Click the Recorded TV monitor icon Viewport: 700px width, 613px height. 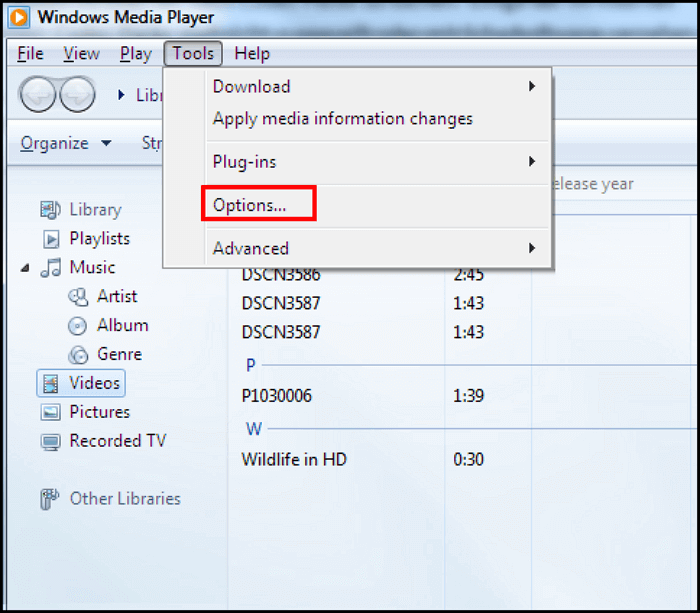coord(50,442)
